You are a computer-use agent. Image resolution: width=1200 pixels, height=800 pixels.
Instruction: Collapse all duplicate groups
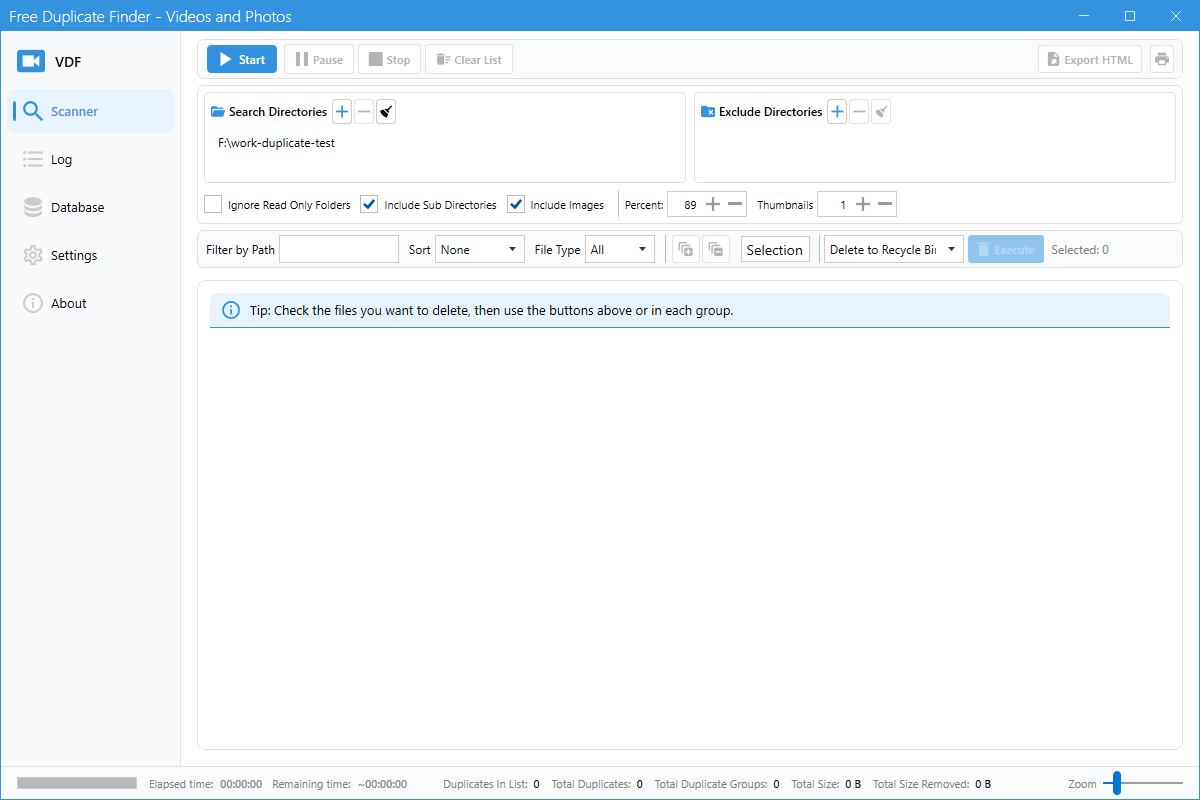(x=716, y=250)
